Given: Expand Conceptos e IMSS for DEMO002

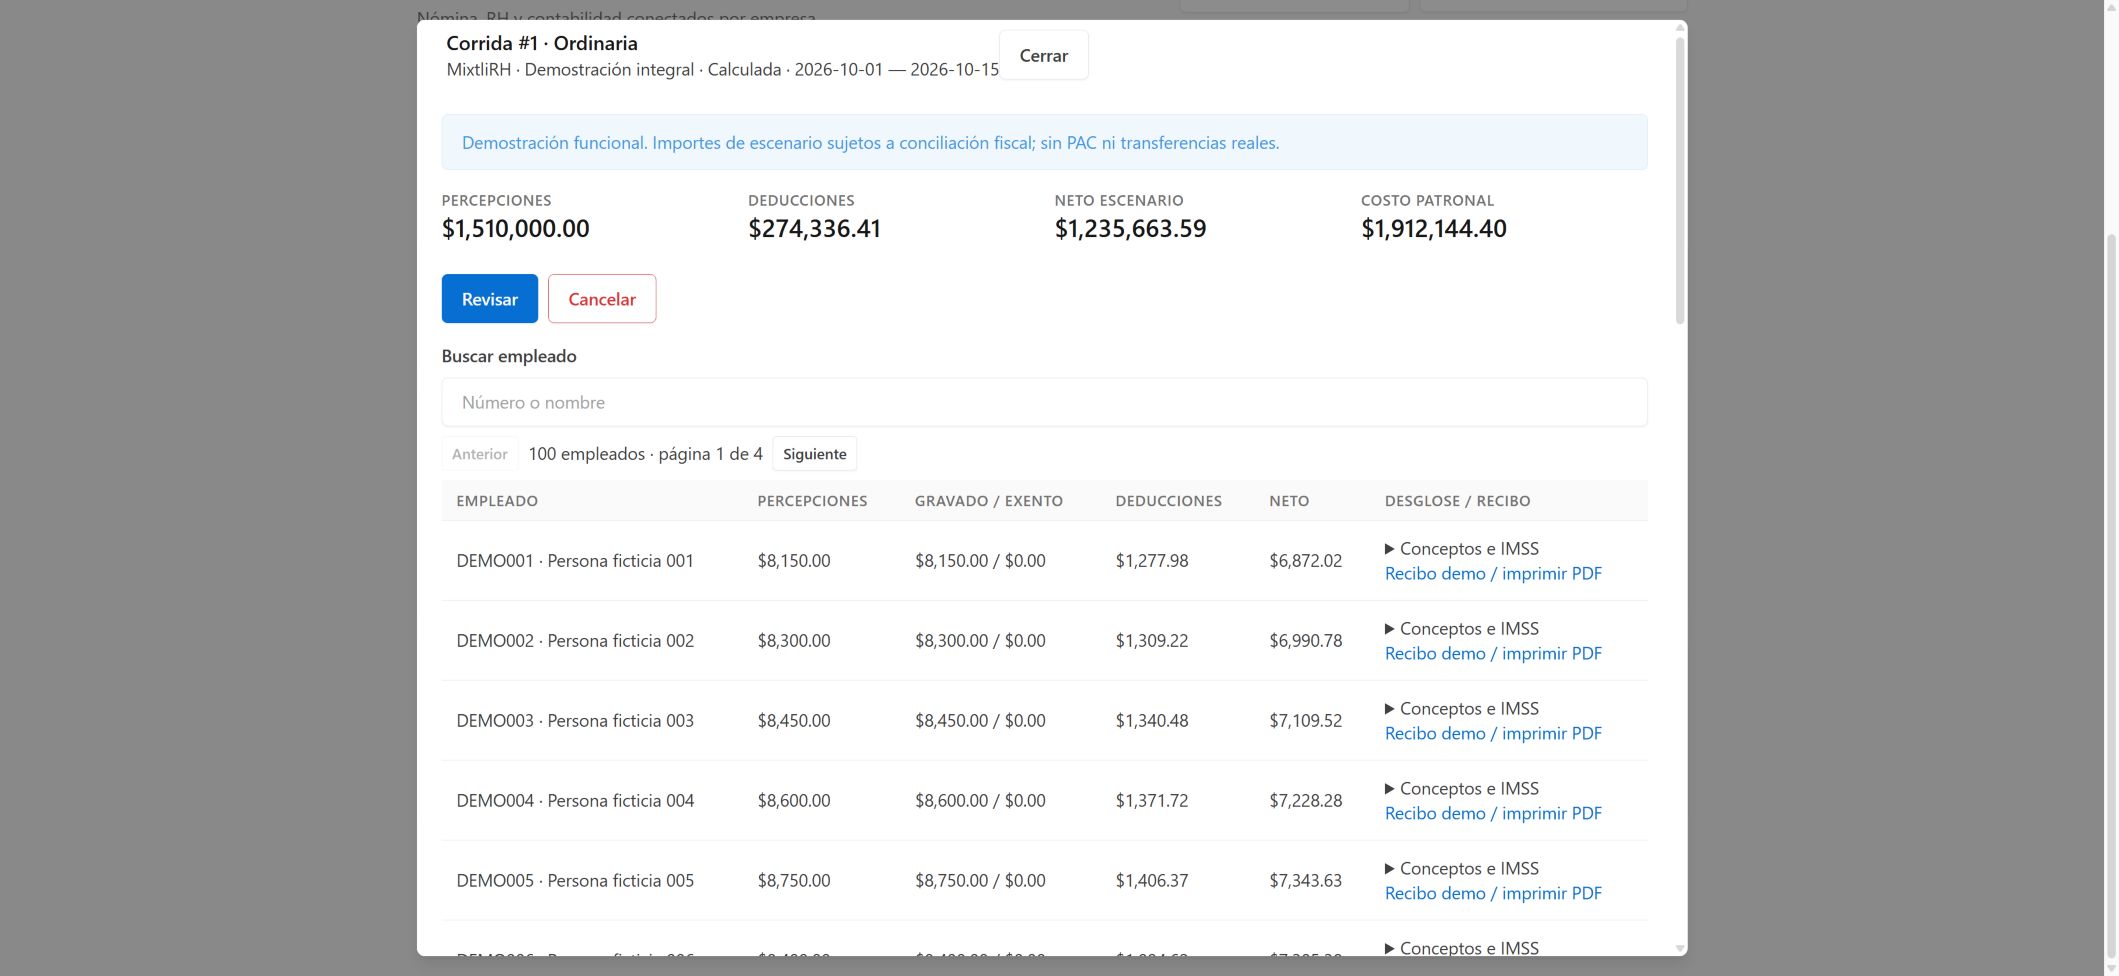Looking at the screenshot, I should (x=1461, y=629).
